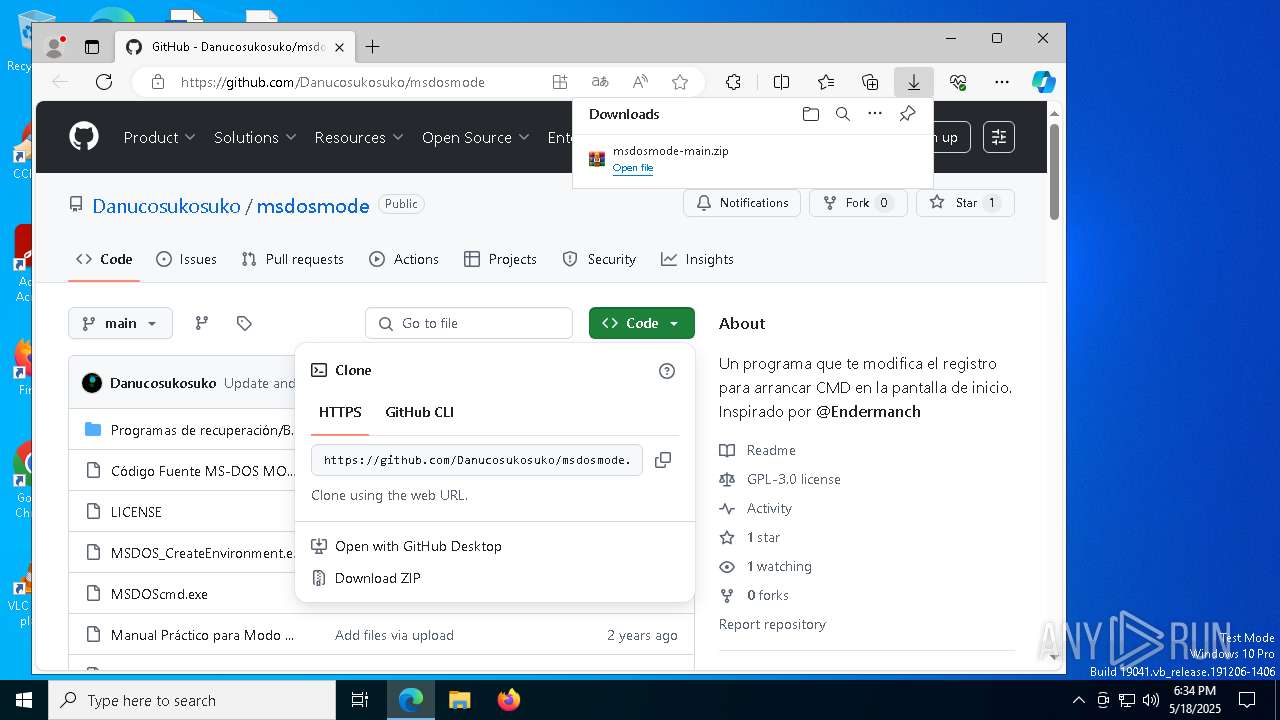Image resolution: width=1280 pixels, height=720 pixels.
Task: Open the Readme link
Action: click(x=771, y=450)
